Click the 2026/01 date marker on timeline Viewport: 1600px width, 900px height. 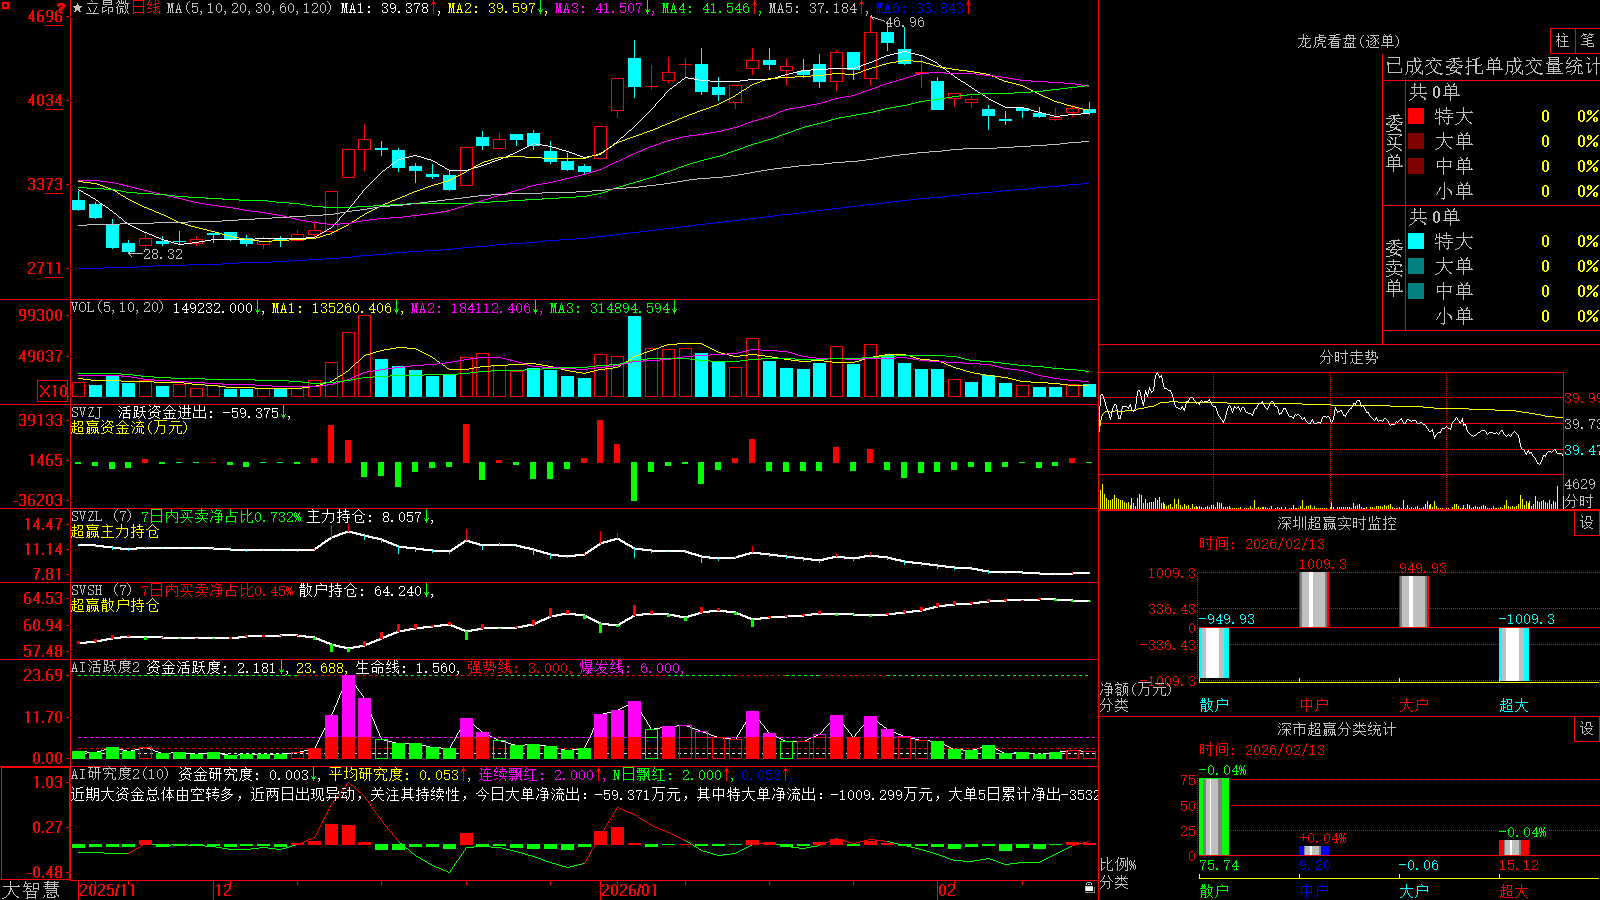point(629,890)
